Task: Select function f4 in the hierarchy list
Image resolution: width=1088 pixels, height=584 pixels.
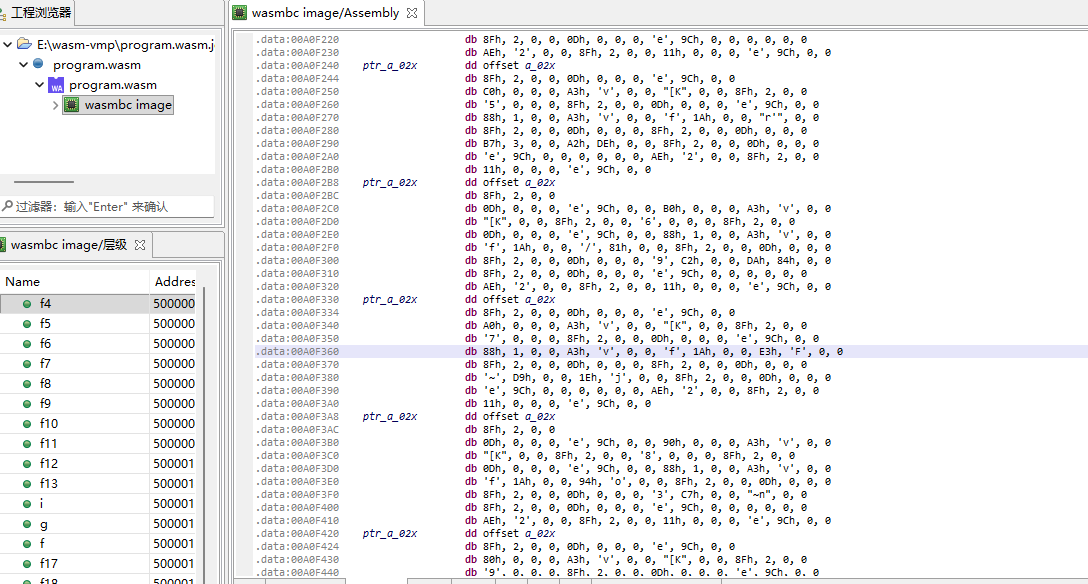Action: coord(97,304)
